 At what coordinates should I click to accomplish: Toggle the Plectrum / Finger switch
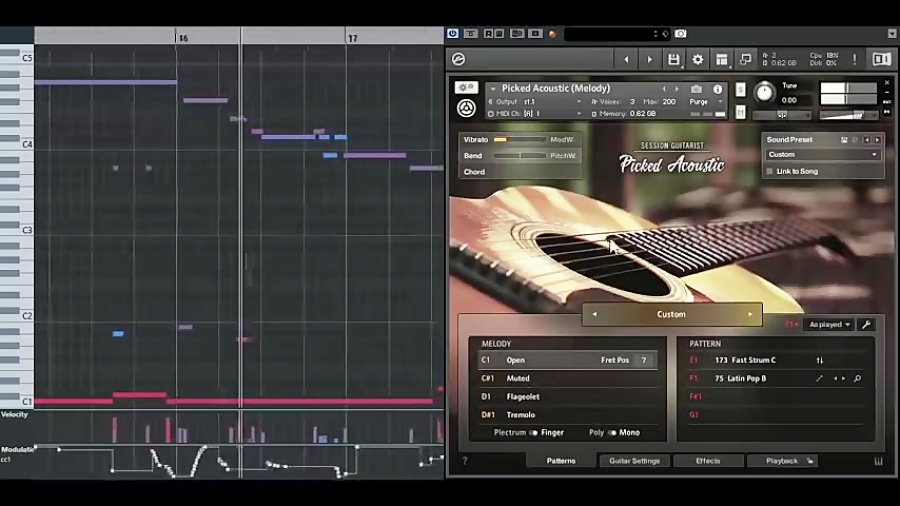533,433
